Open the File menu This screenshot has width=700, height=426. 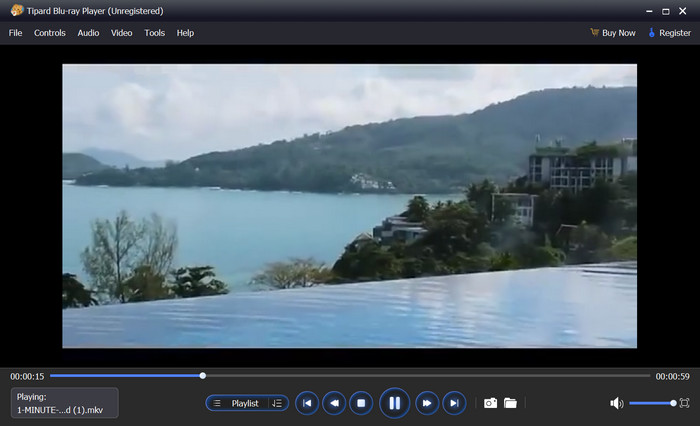click(x=15, y=33)
